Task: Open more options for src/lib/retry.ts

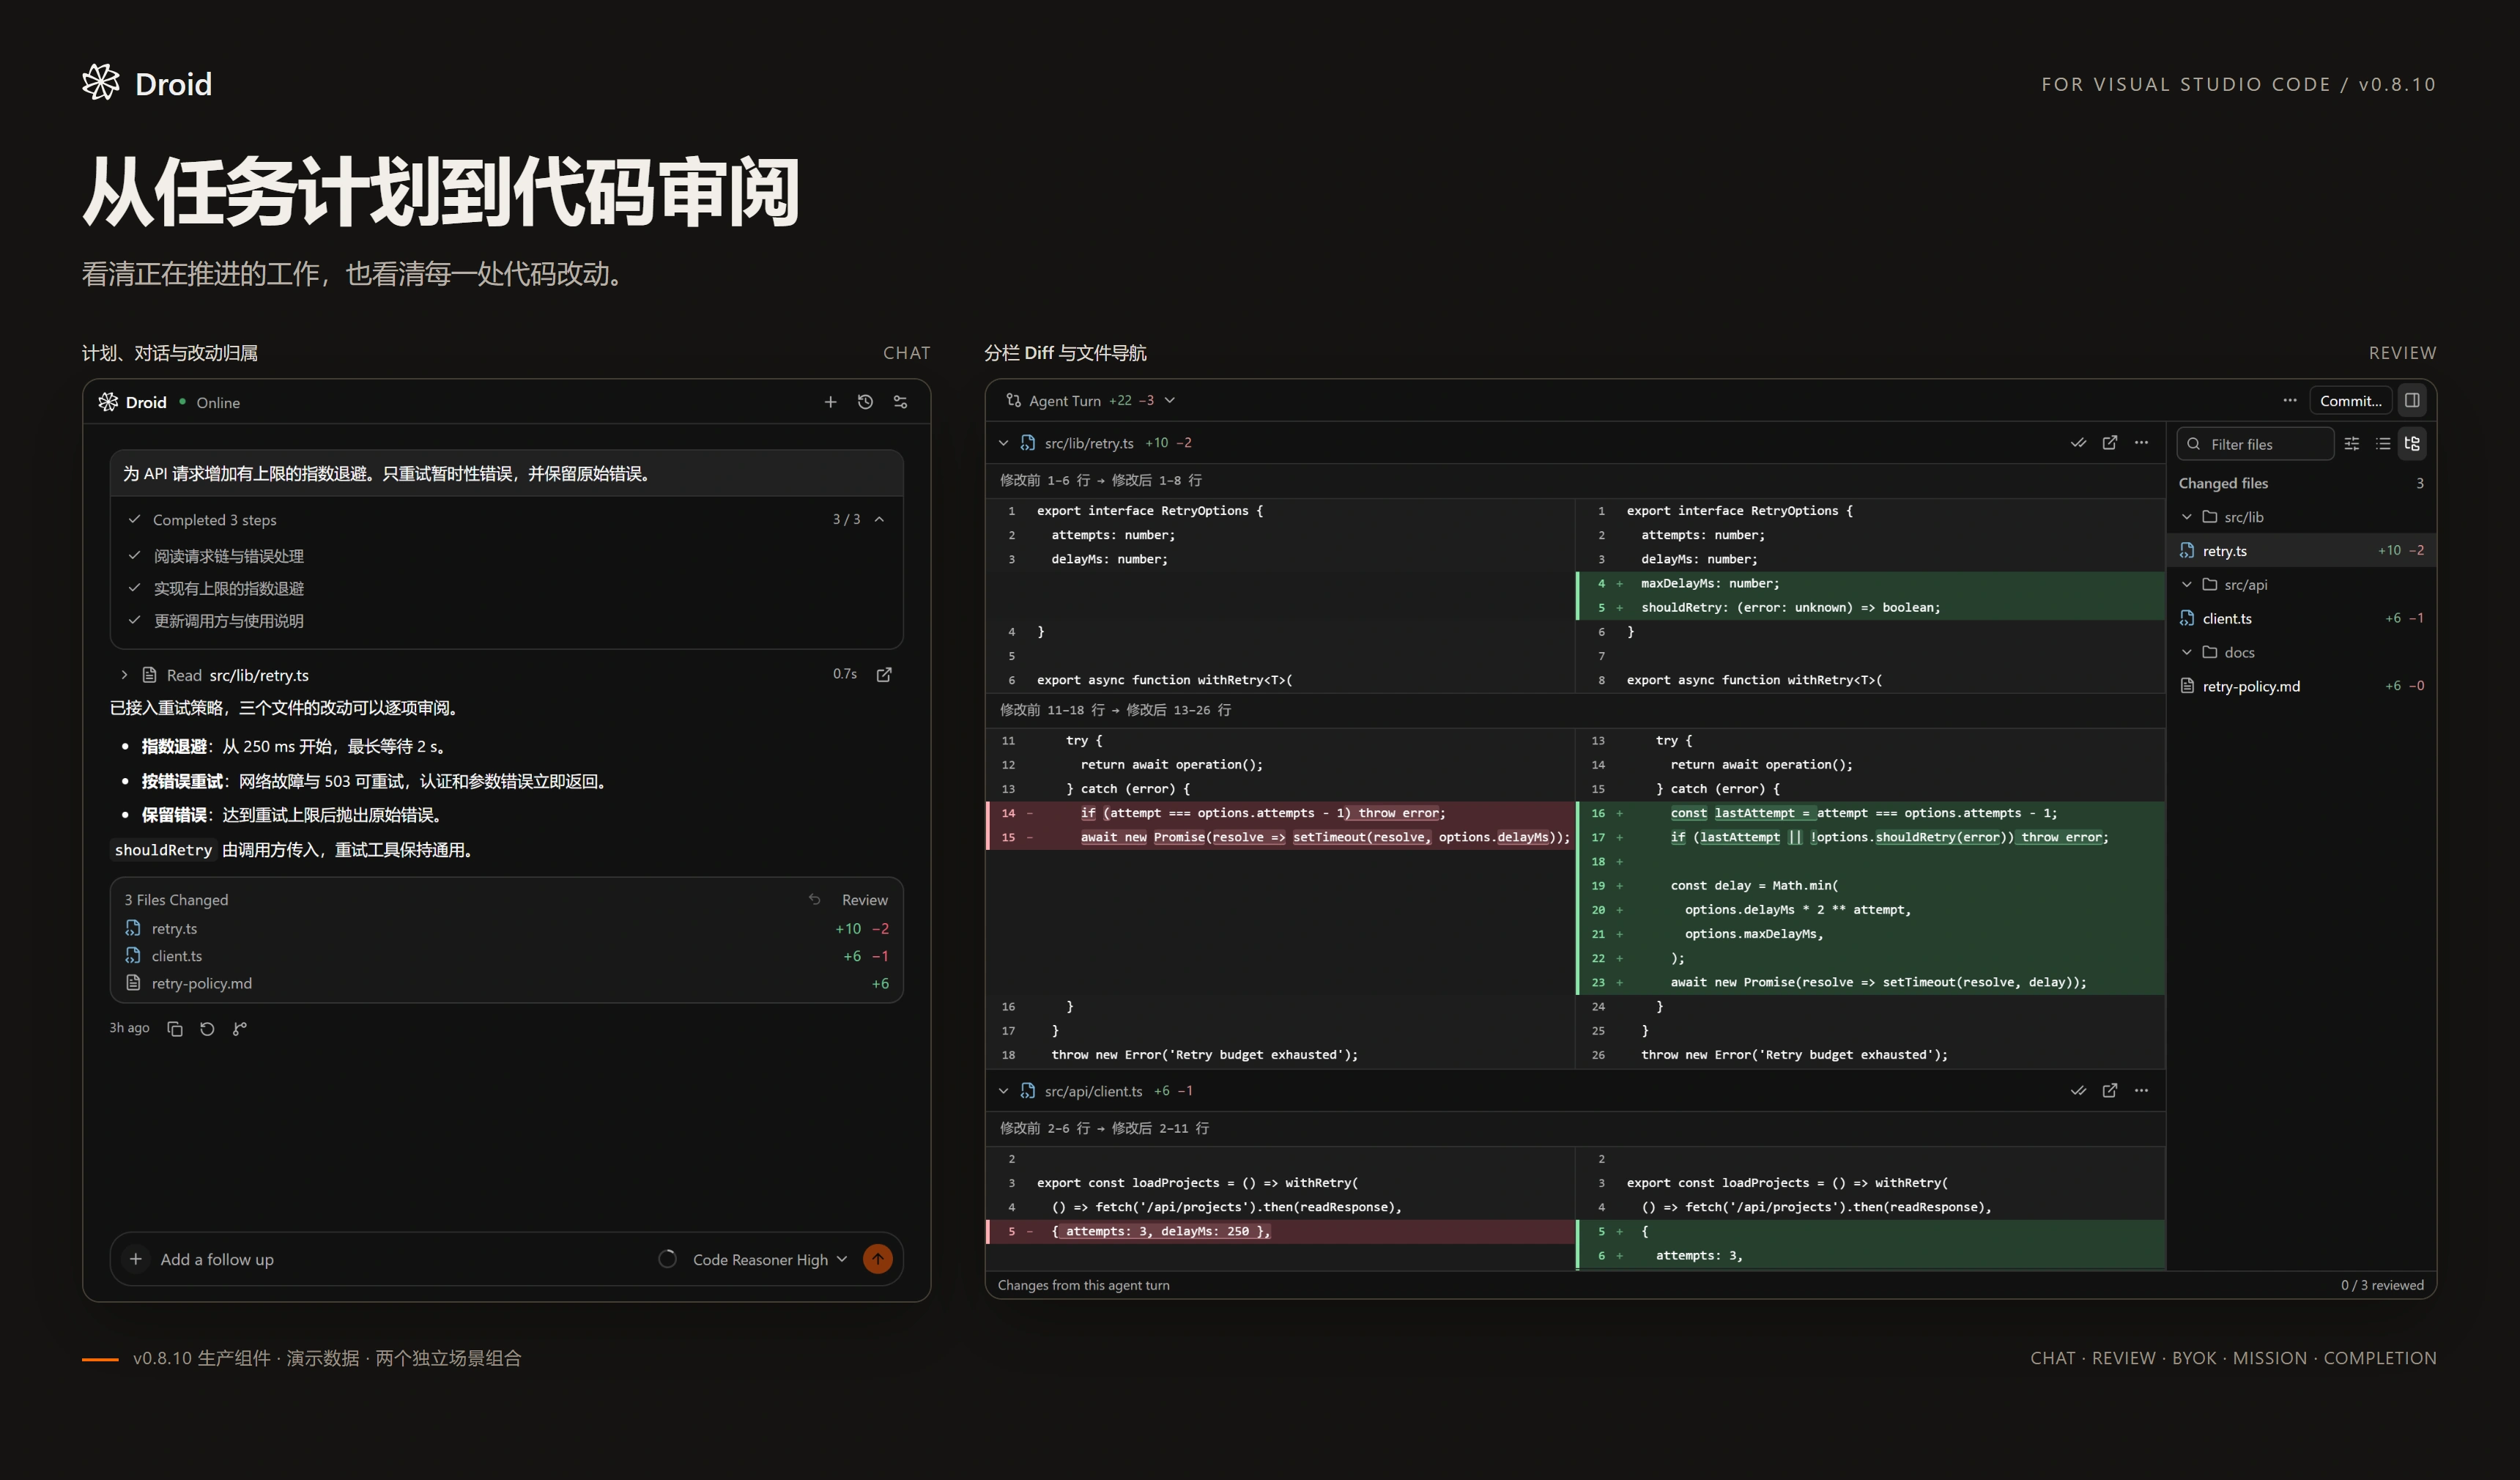Action: 2141,443
